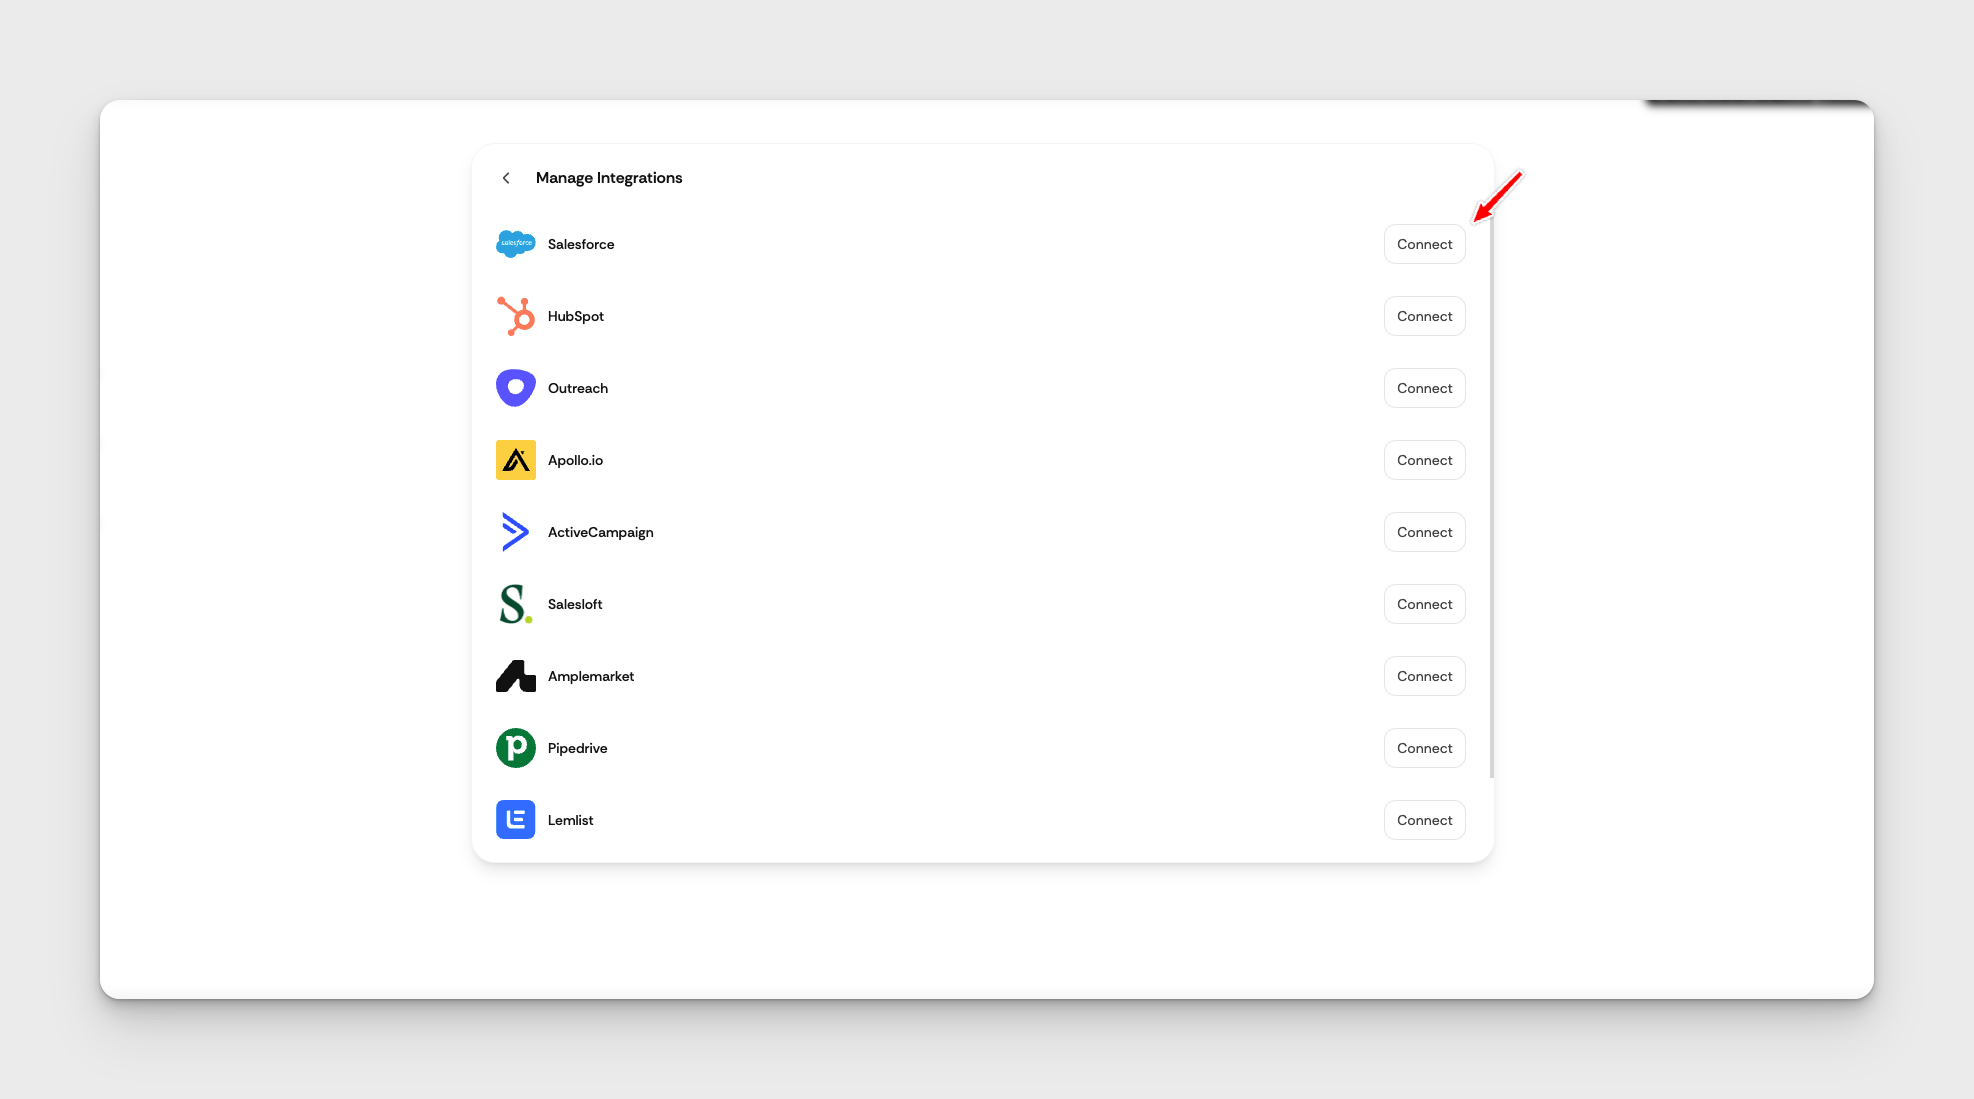Click the Lemlist blue logo icon
Image resolution: width=1974 pixels, height=1099 pixels.
click(x=515, y=820)
